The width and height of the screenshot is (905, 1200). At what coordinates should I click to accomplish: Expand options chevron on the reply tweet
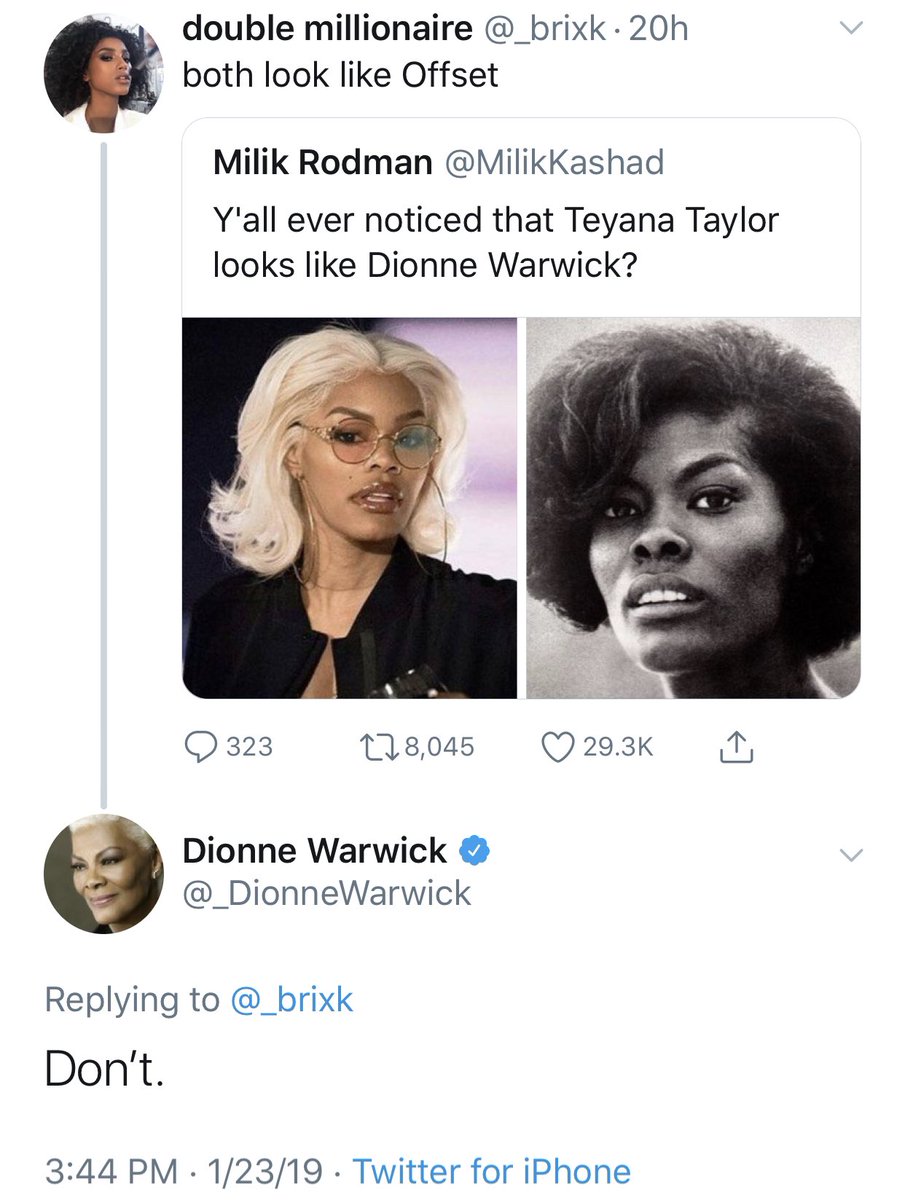pyautogui.click(x=849, y=855)
